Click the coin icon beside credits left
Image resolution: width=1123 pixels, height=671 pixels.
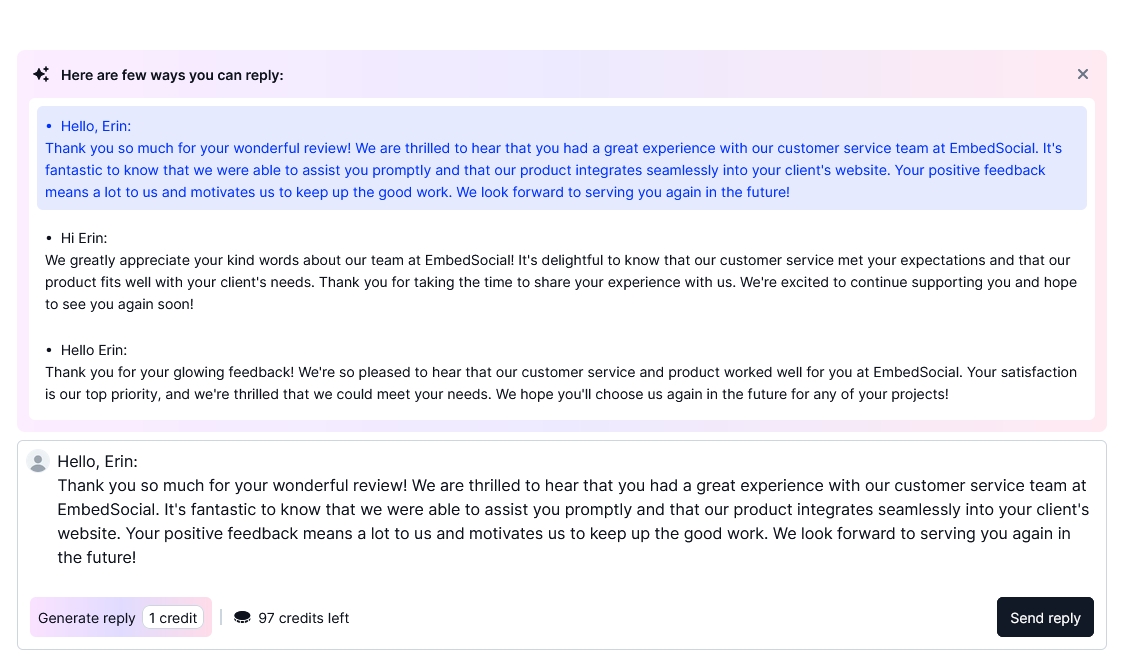click(x=242, y=618)
